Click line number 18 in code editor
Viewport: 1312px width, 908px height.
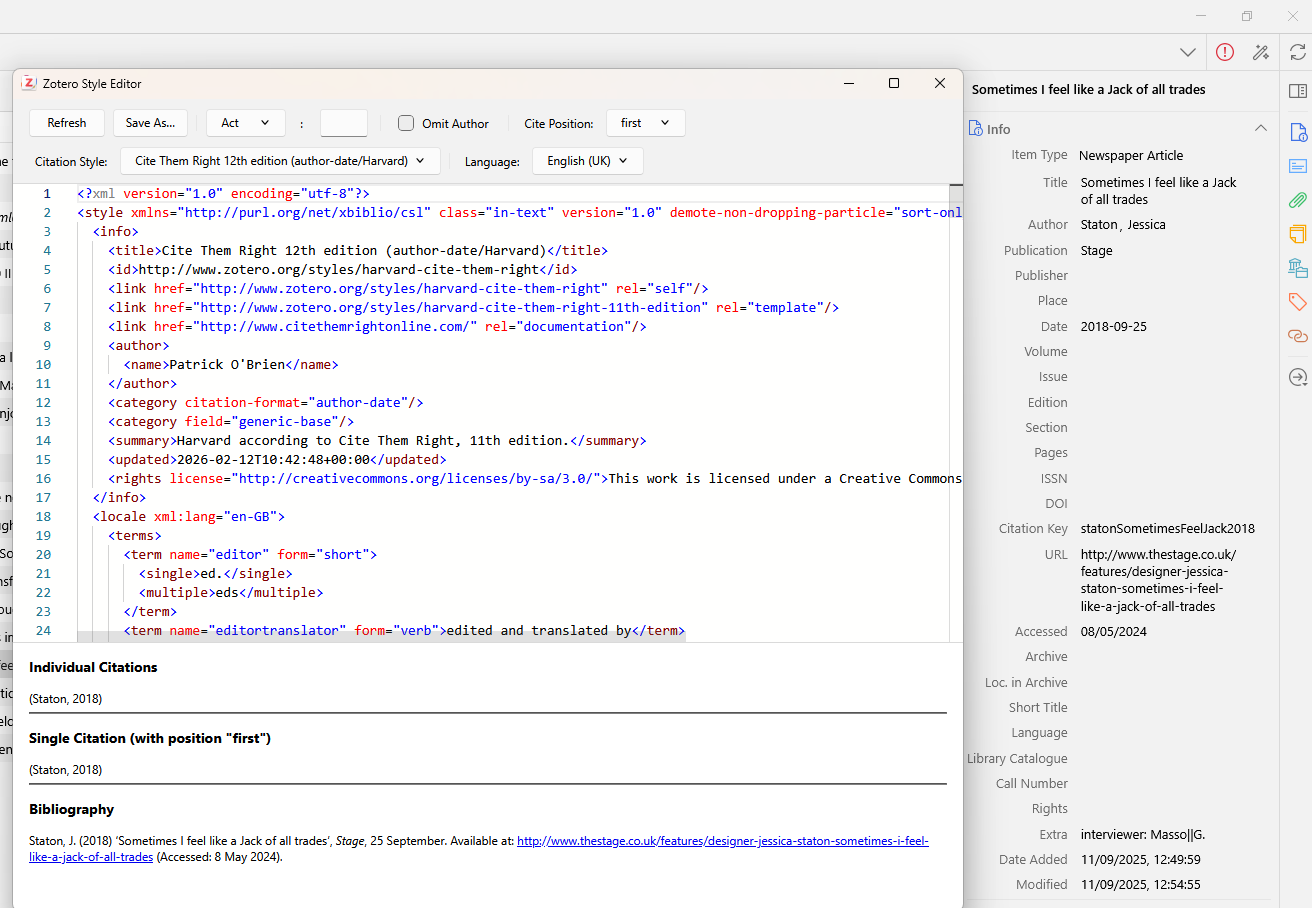pyautogui.click(x=43, y=516)
